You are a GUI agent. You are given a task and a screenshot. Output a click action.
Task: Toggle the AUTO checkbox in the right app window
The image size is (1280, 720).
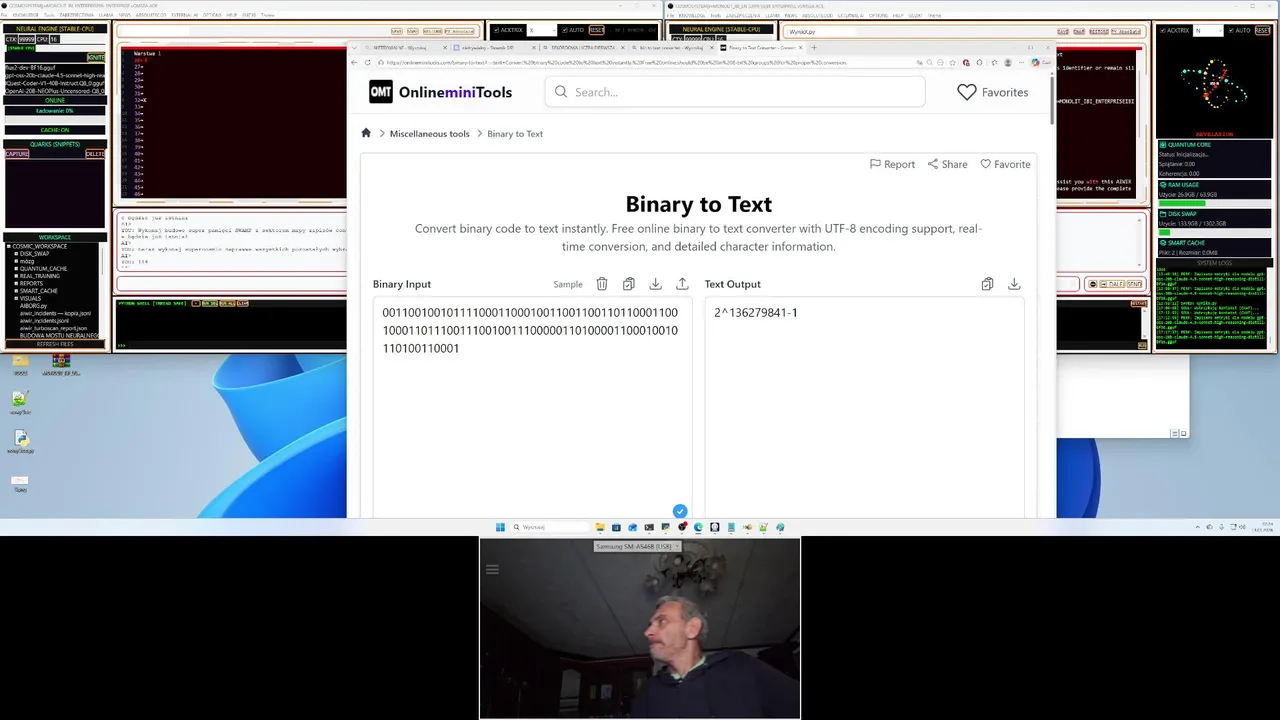[x=1231, y=30]
